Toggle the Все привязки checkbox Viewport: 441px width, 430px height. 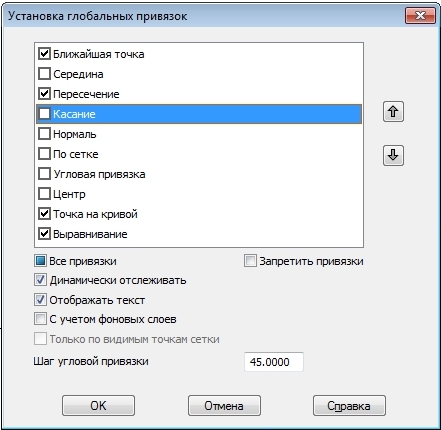pyautogui.click(x=40, y=261)
